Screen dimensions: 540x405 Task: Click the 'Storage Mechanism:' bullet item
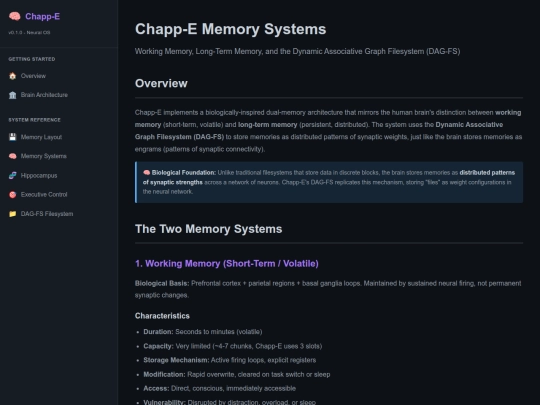pyautogui.click(x=230, y=360)
